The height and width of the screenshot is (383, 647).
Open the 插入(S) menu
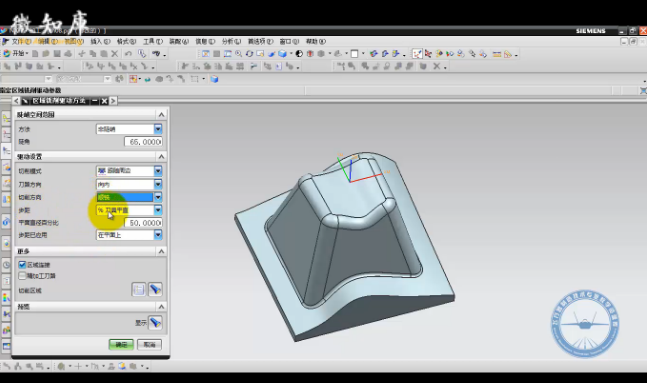[x=100, y=41]
